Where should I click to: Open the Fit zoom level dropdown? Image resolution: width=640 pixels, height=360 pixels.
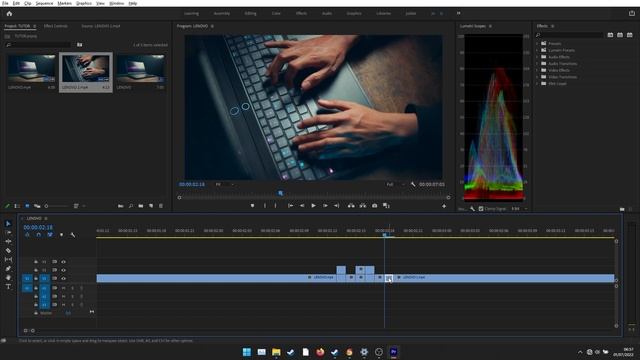point(224,184)
